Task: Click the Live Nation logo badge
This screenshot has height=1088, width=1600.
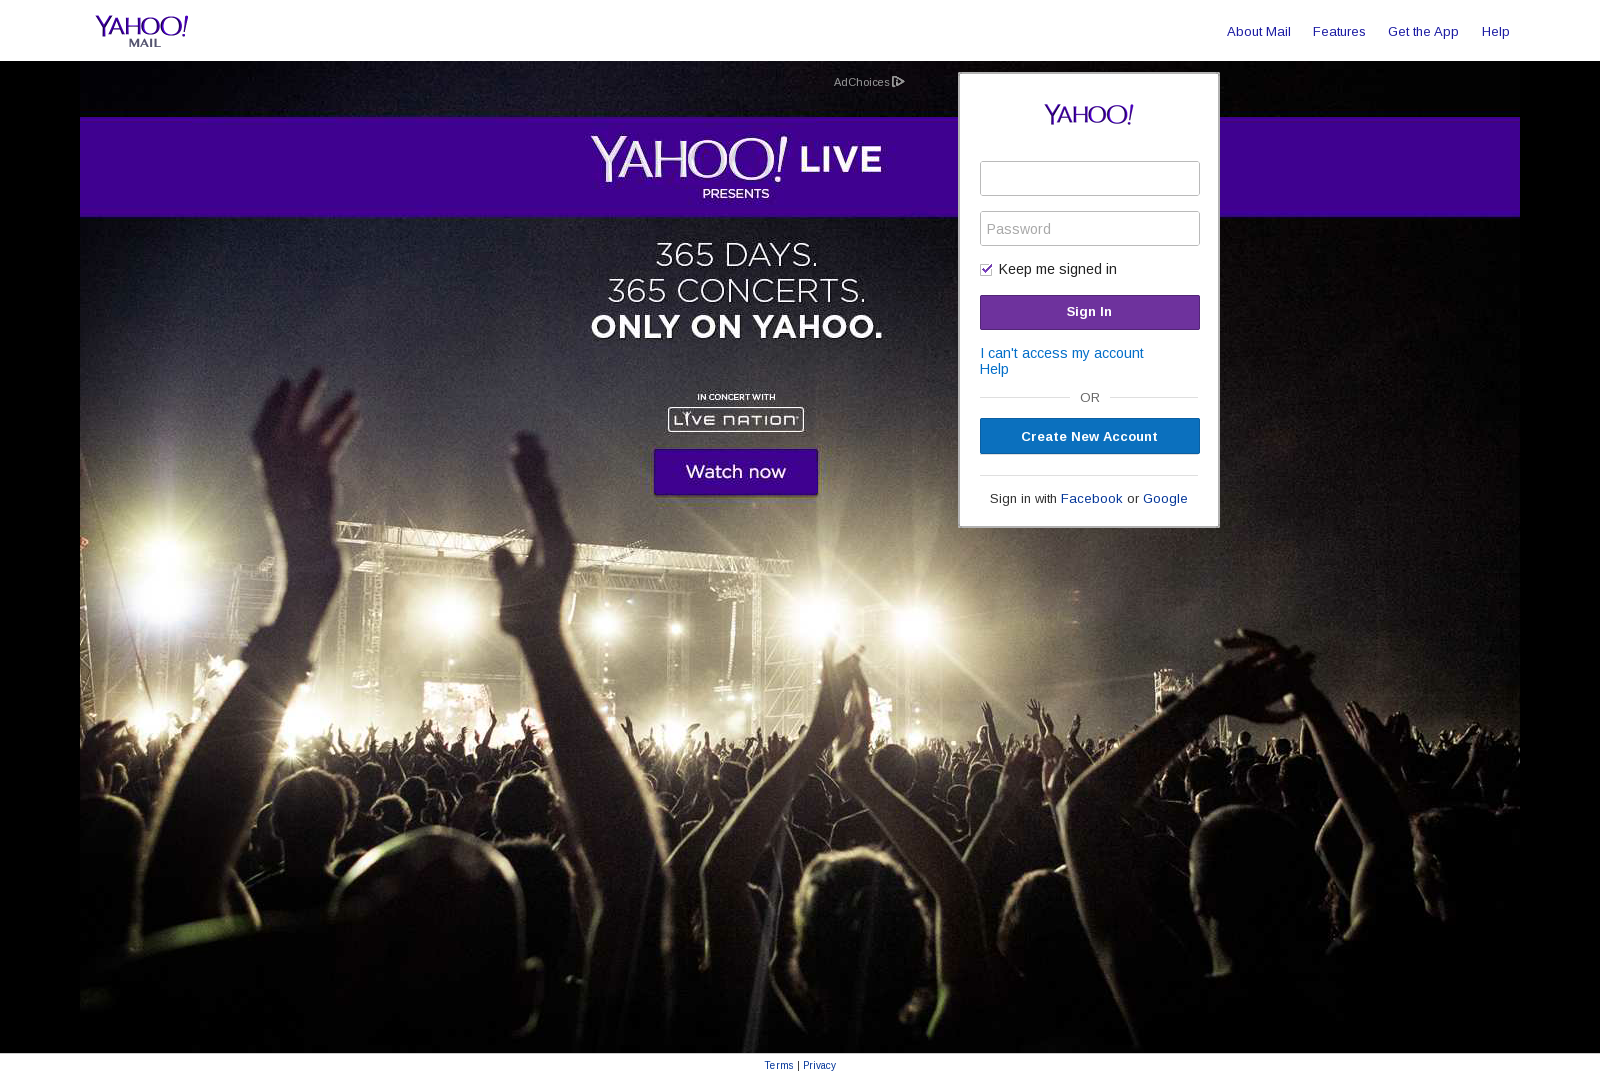Action: point(736,419)
